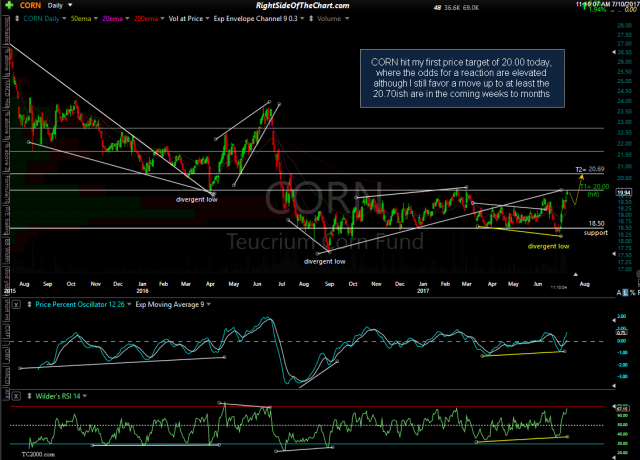Click the RSI axis top arrow marker
Image resolution: width=640 pixels, height=460 pixels.
[614, 407]
